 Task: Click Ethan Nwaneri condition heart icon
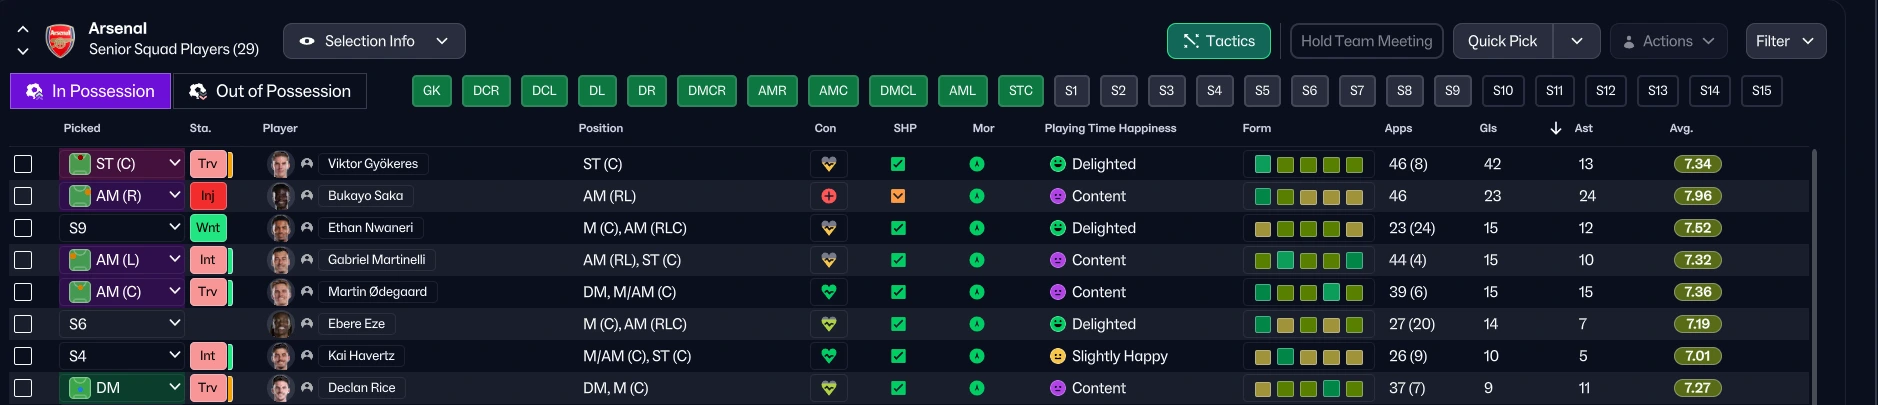coord(828,228)
